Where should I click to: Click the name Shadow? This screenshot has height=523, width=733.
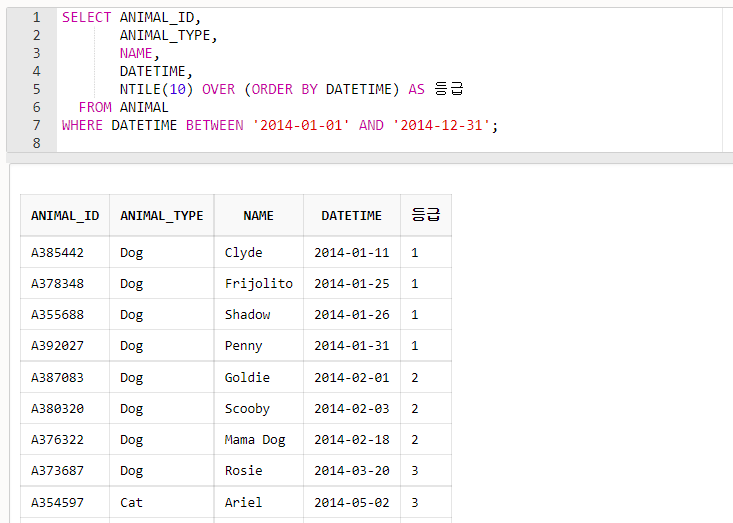click(248, 315)
